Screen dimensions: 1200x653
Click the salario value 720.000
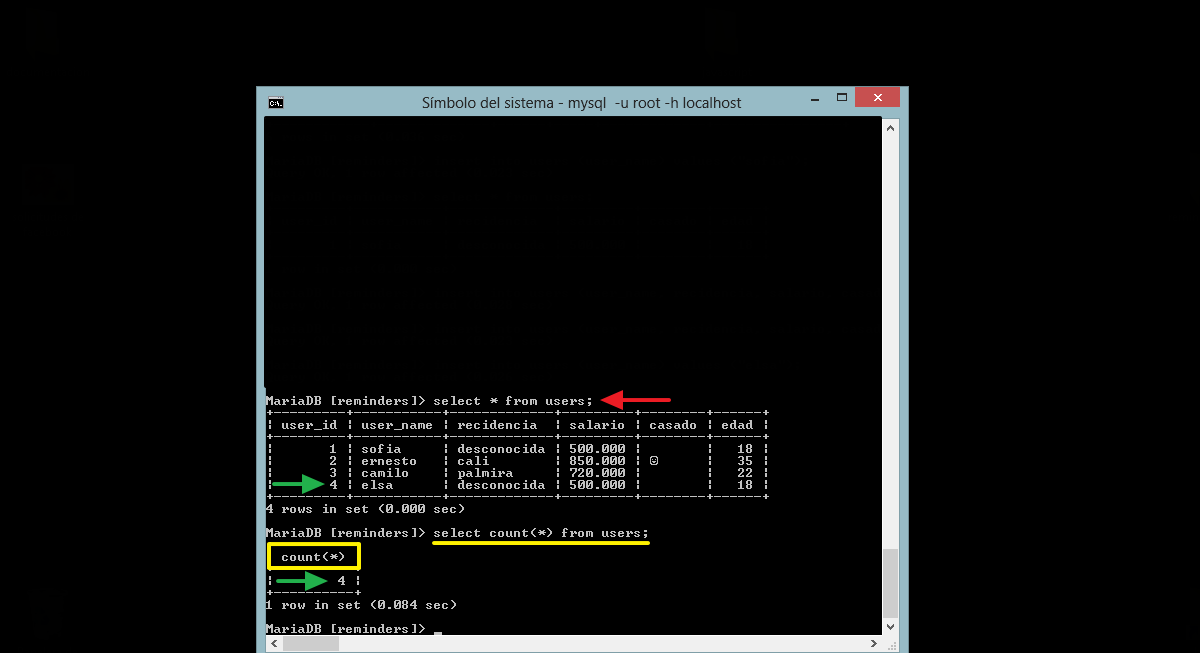pos(597,473)
